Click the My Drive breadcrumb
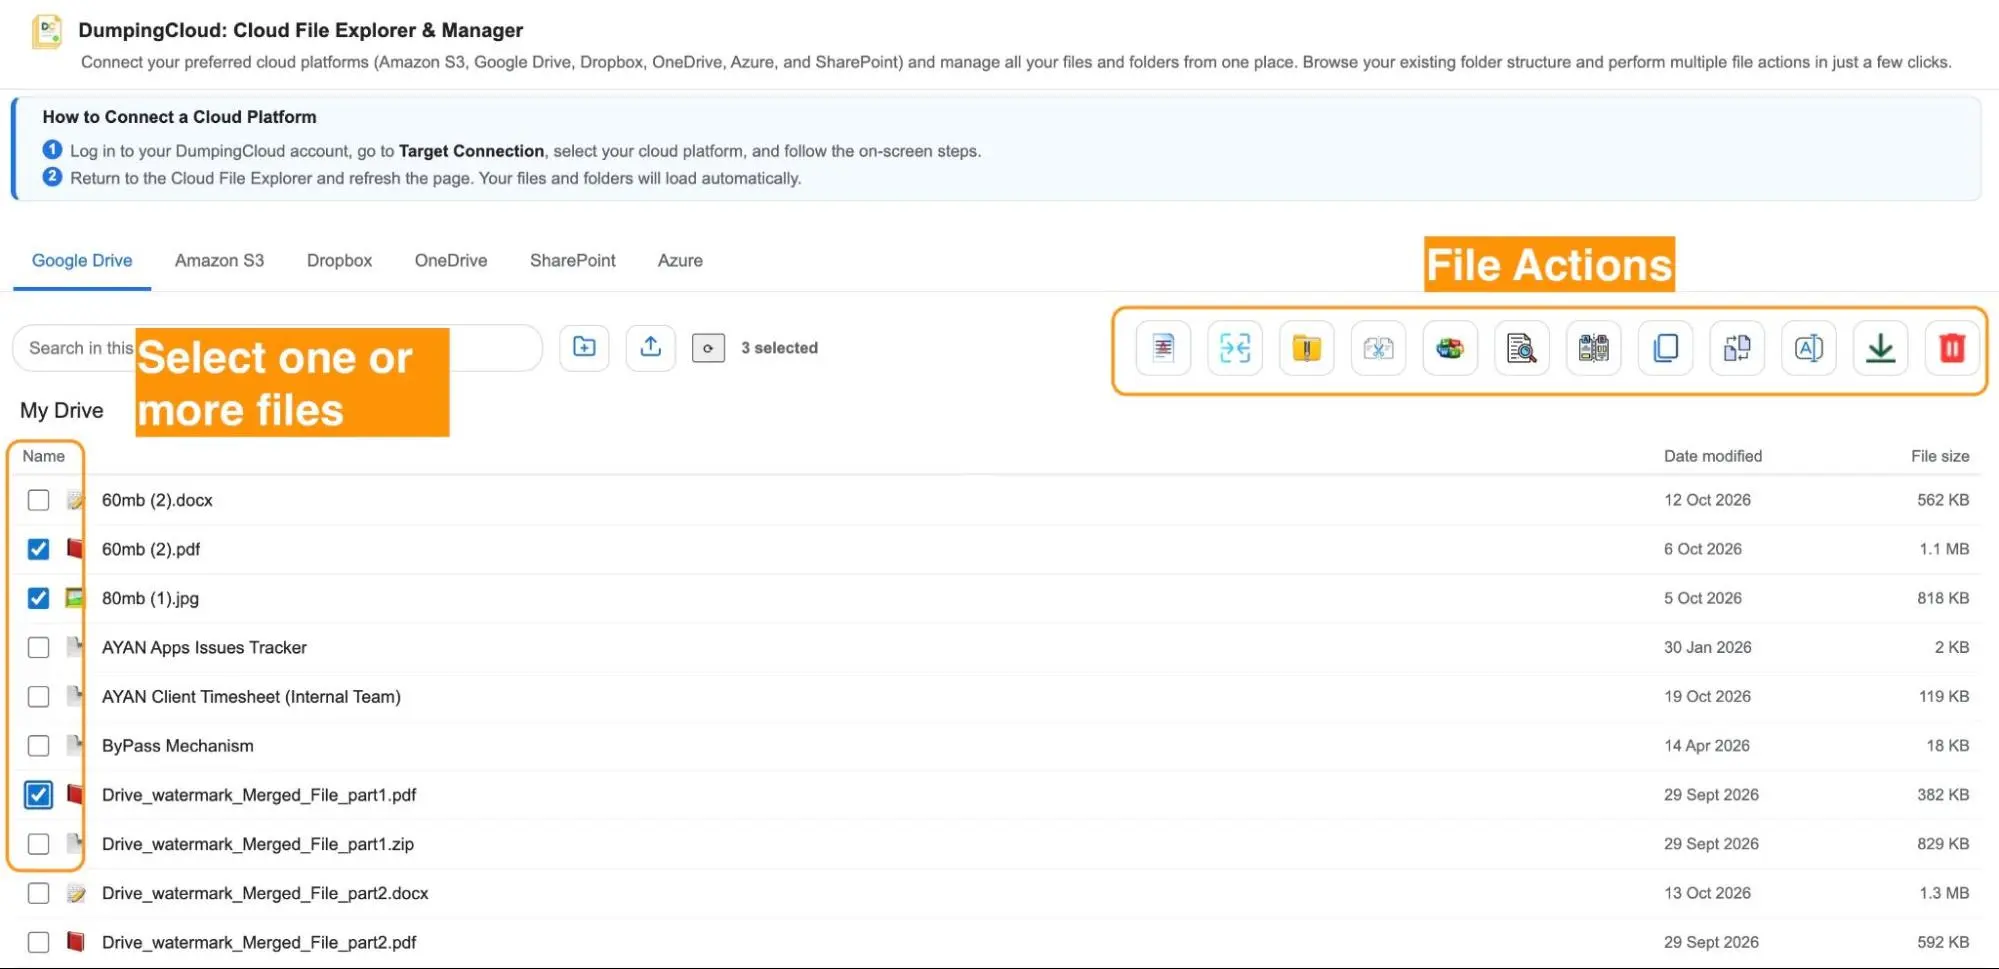This screenshot has height=969, width=1999. (62, 410)
